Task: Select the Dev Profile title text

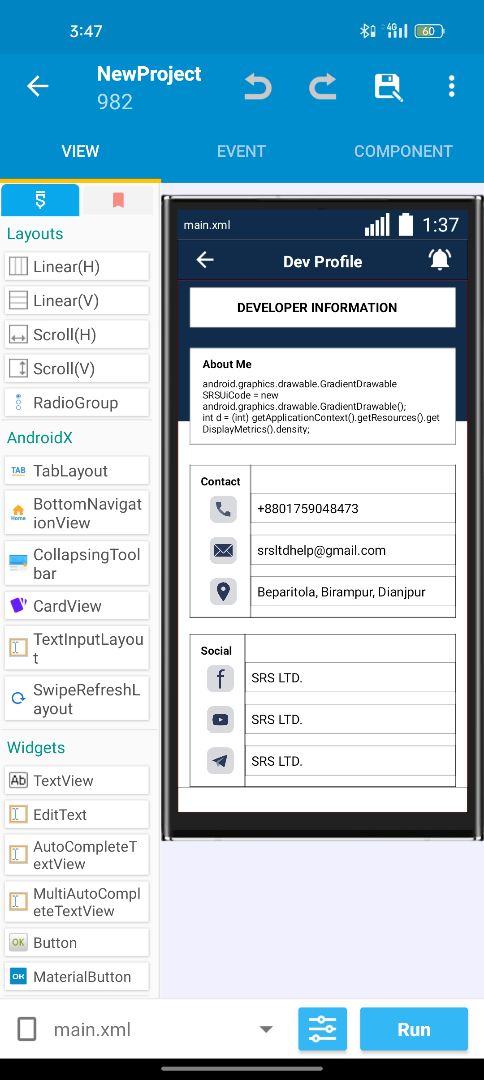Action: [322, 261]
